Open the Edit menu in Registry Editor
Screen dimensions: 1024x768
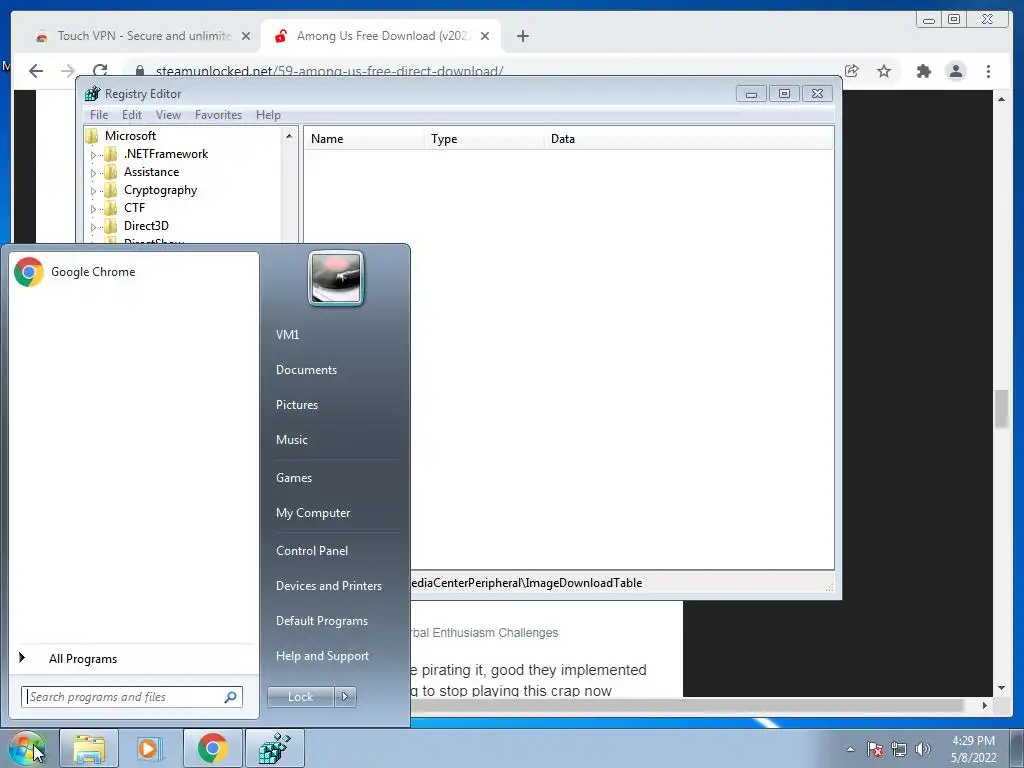[x=132, y=115]
